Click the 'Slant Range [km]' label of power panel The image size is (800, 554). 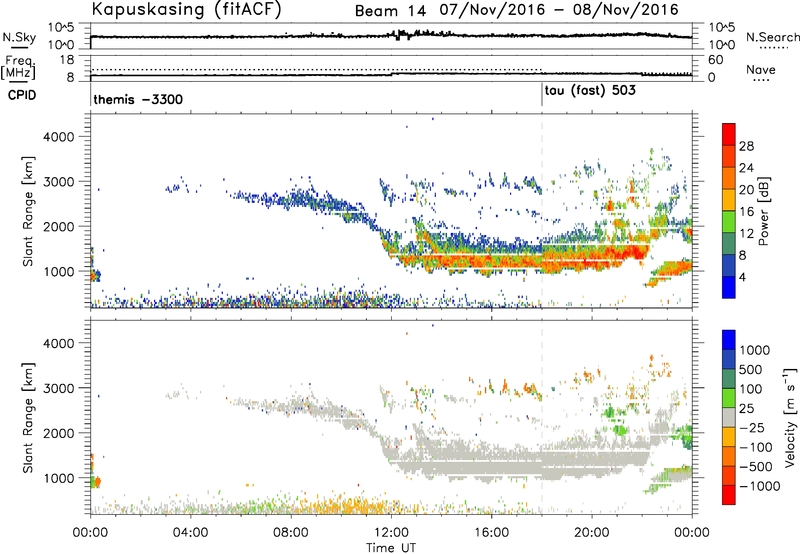pos(28,211)
